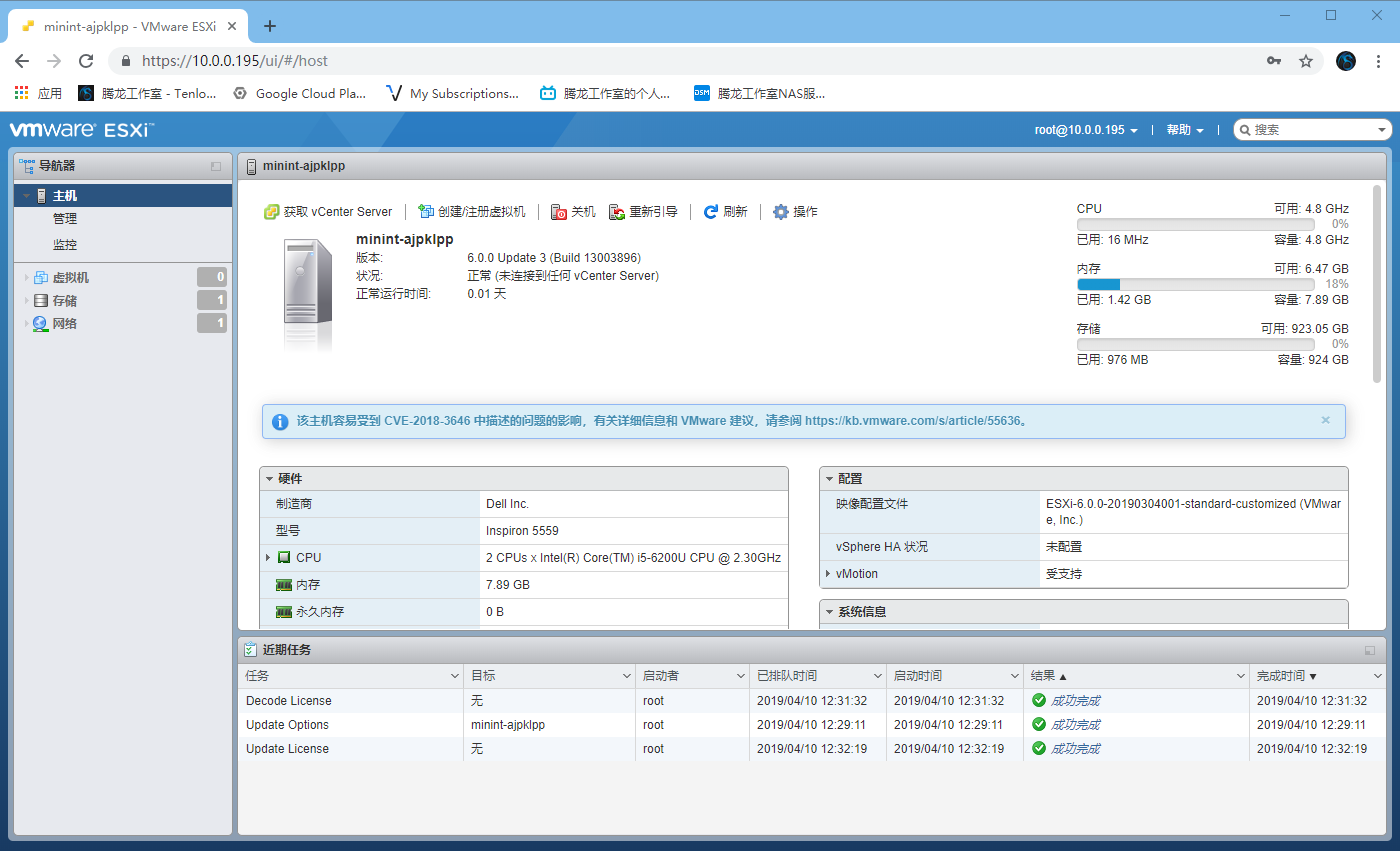Select the Update License task row
The image size is (1400, 851).
coord(812,749)
